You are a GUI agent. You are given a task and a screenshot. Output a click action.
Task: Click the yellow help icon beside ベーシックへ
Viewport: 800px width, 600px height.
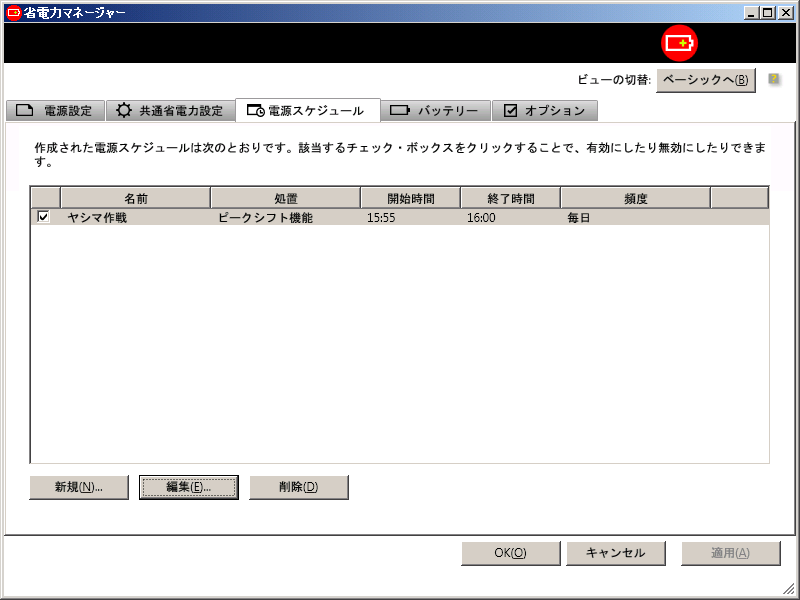click(774, 80)
